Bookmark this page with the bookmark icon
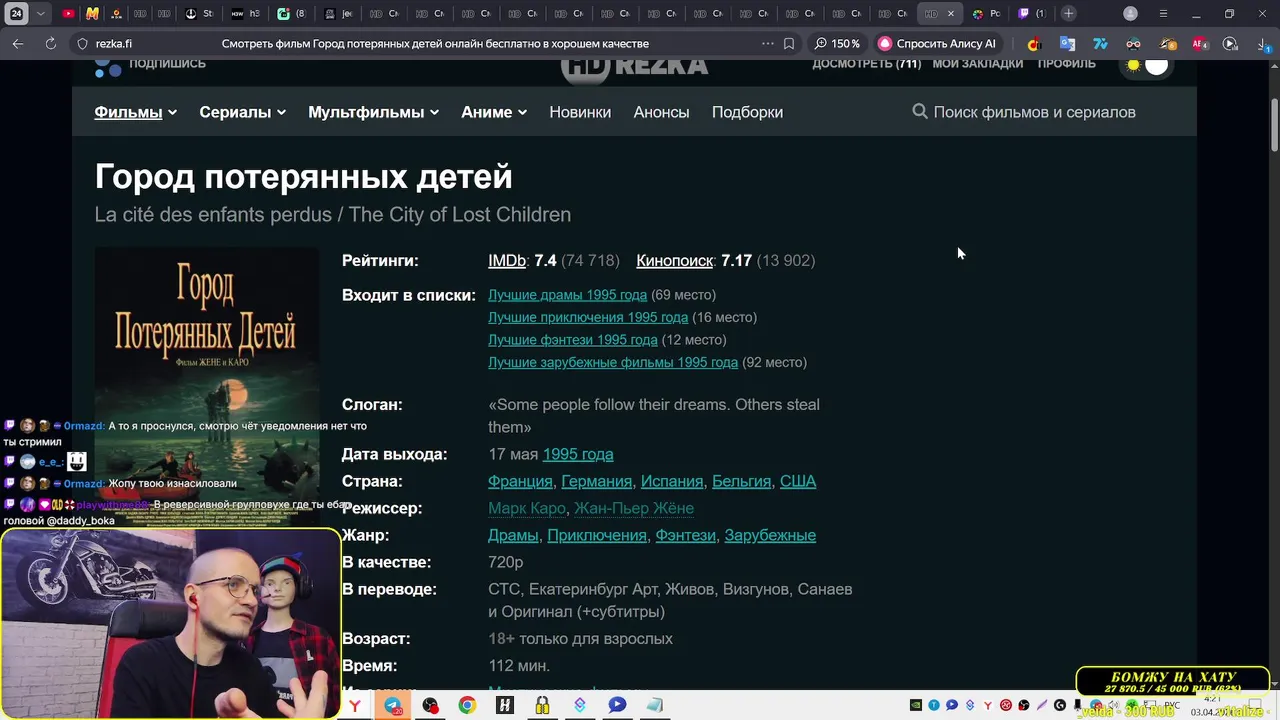This screenshot has width=1280, height=720. point(789,44)
